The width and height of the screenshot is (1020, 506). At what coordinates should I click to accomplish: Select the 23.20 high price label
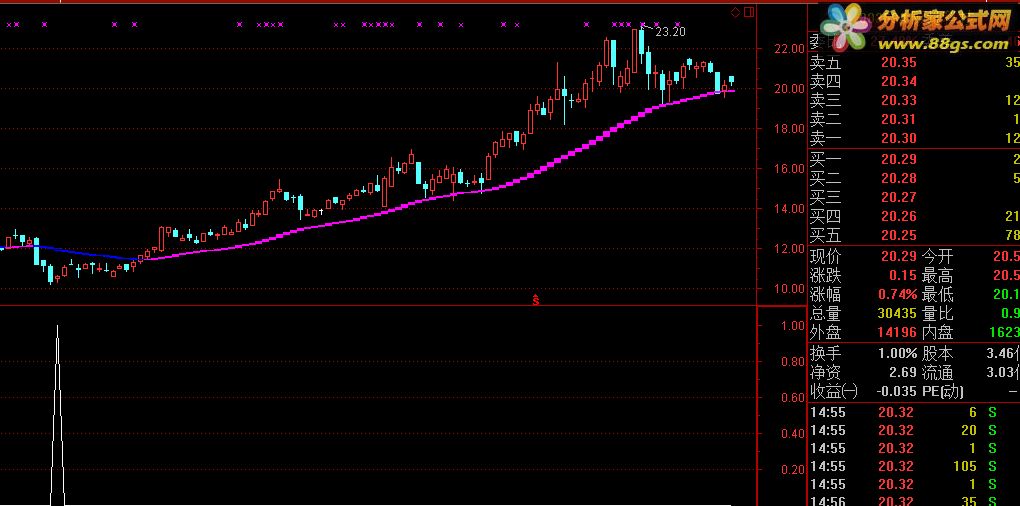click(669, 31)
